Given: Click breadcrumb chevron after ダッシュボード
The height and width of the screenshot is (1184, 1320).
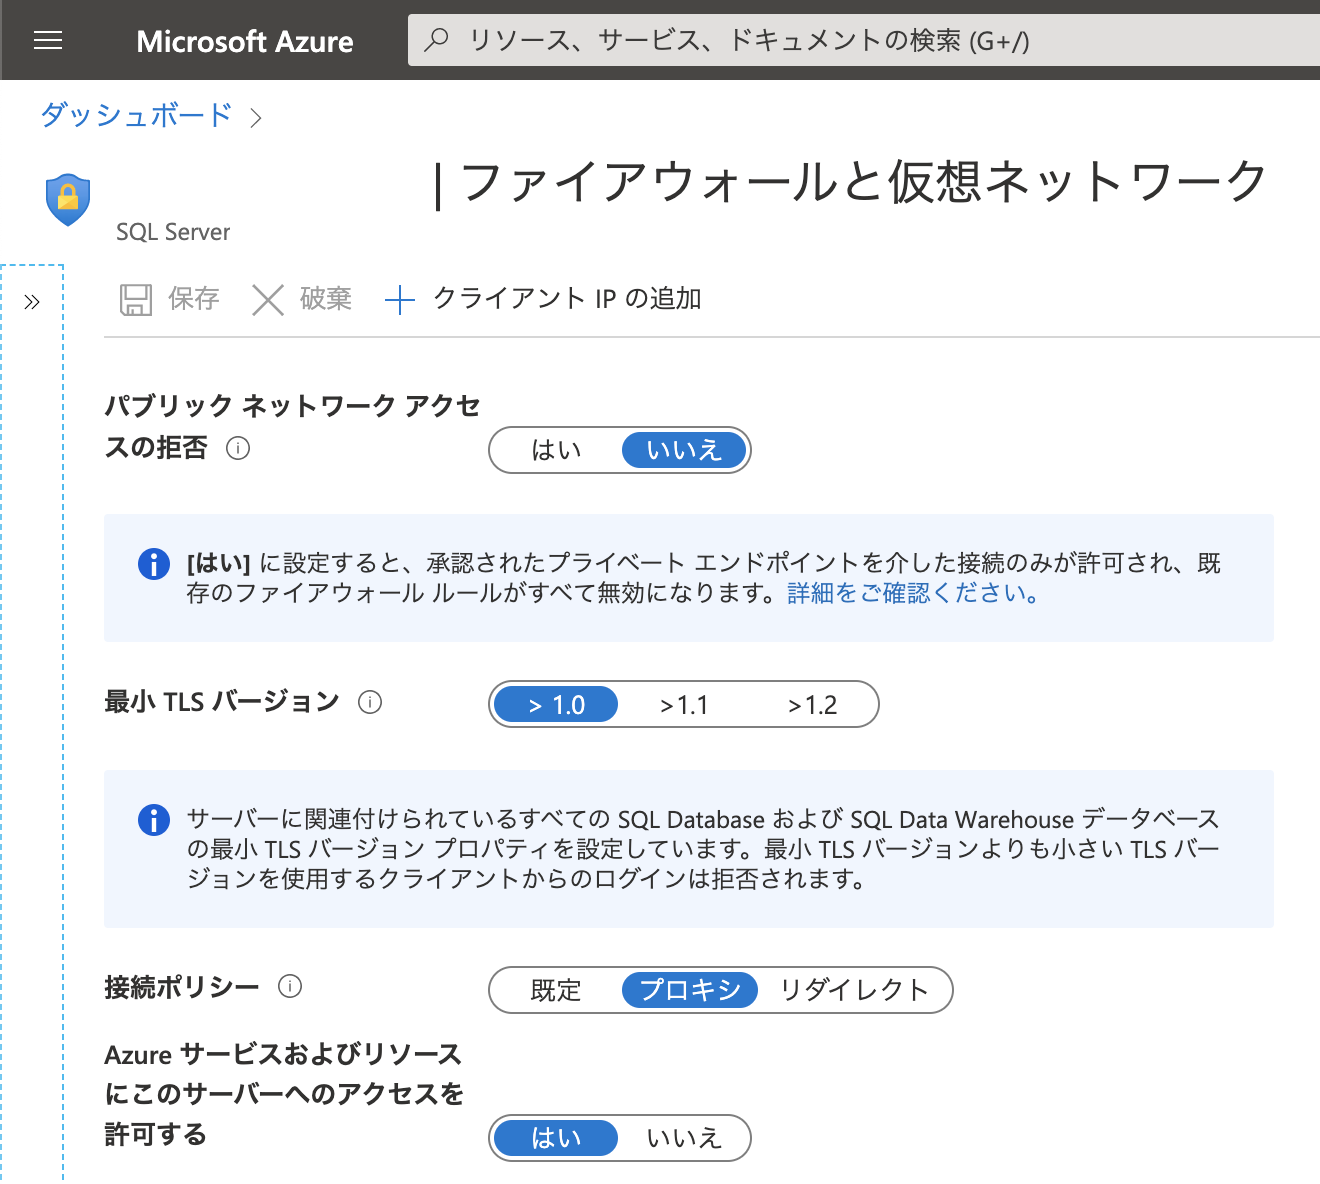Looking at the screenshot, I should pos(256,118).
